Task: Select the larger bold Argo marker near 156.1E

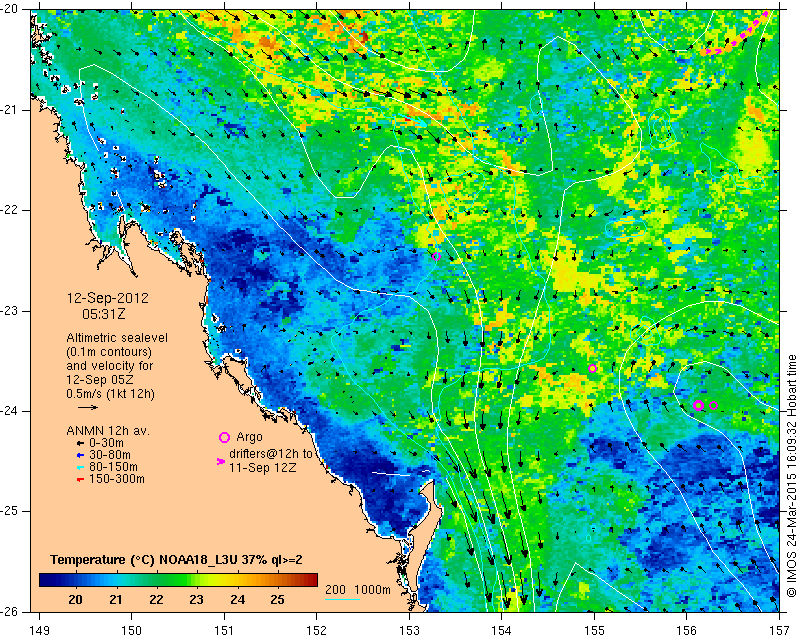Action: [699, 405]
